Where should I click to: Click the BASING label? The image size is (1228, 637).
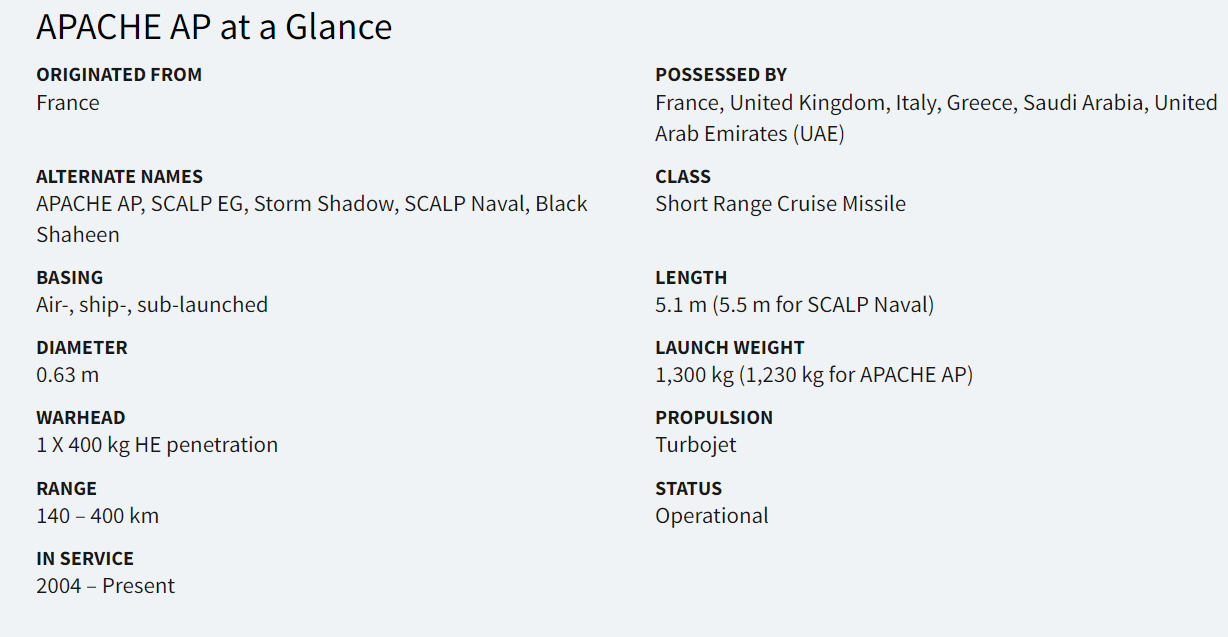pyautogui.click(x=70, y=278)
